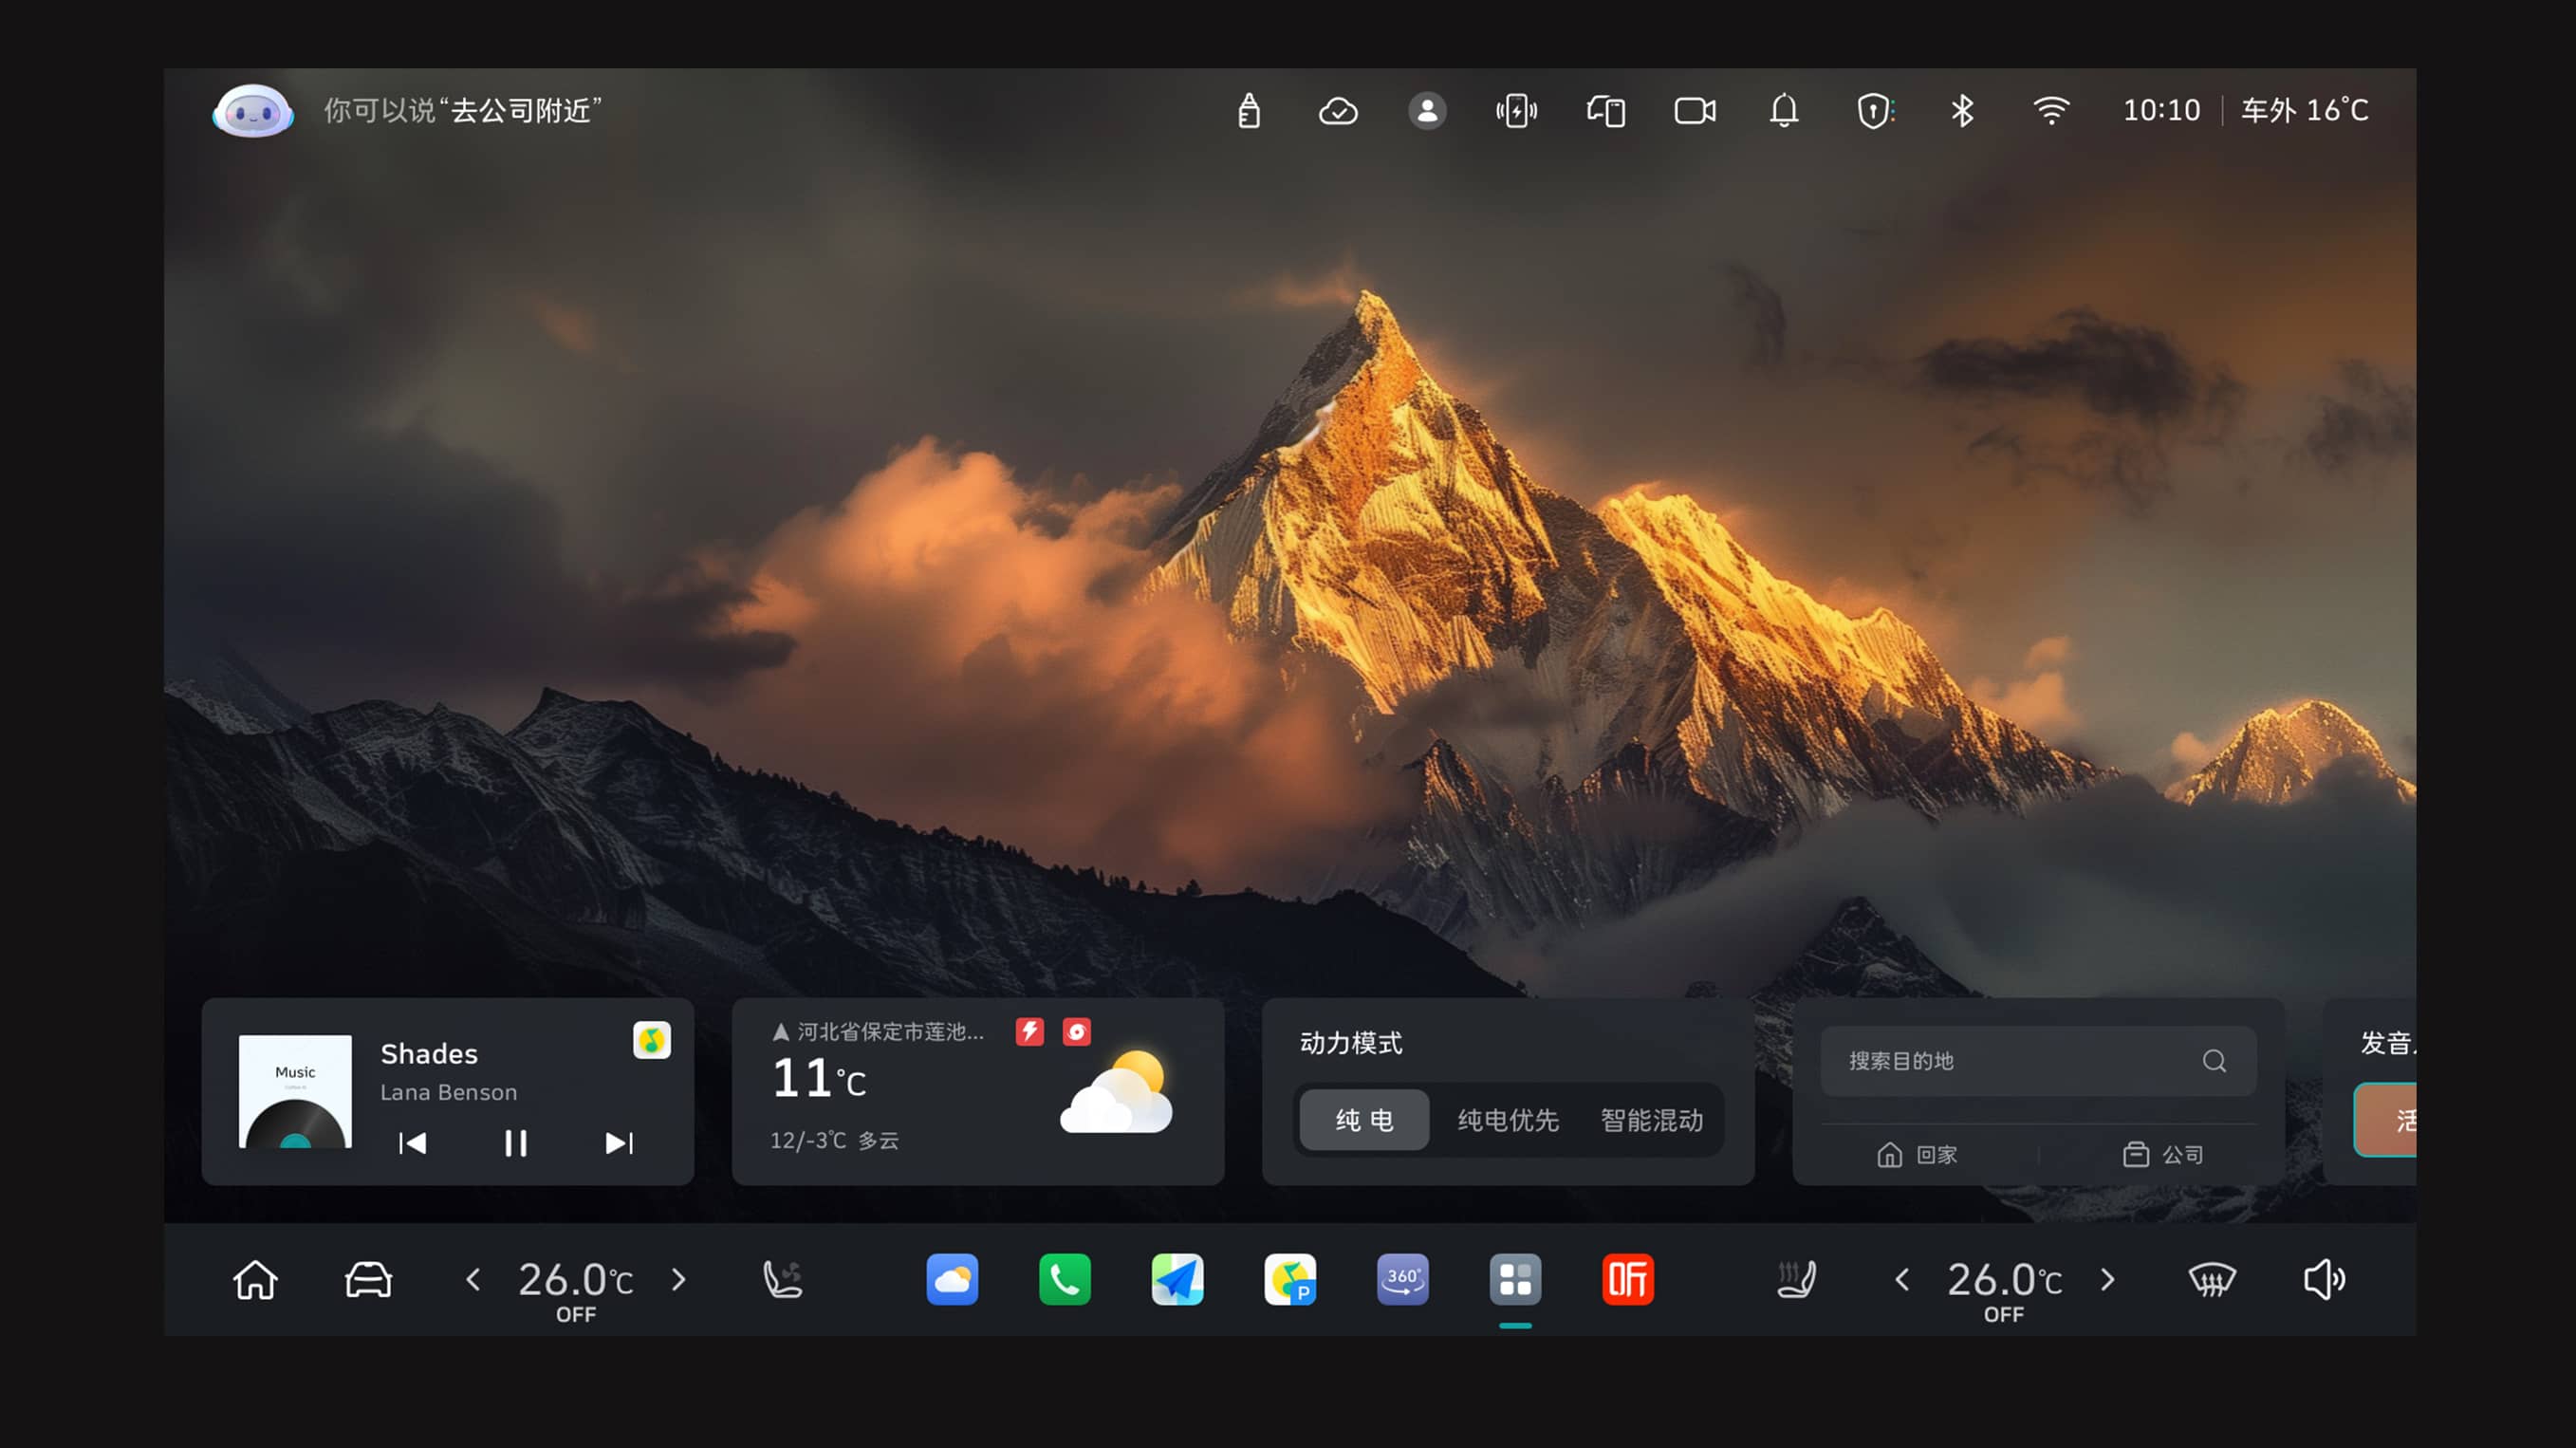Open the red radio listening app
Screen dimensions: 2576x1448
click(x=1627, y=1279)
